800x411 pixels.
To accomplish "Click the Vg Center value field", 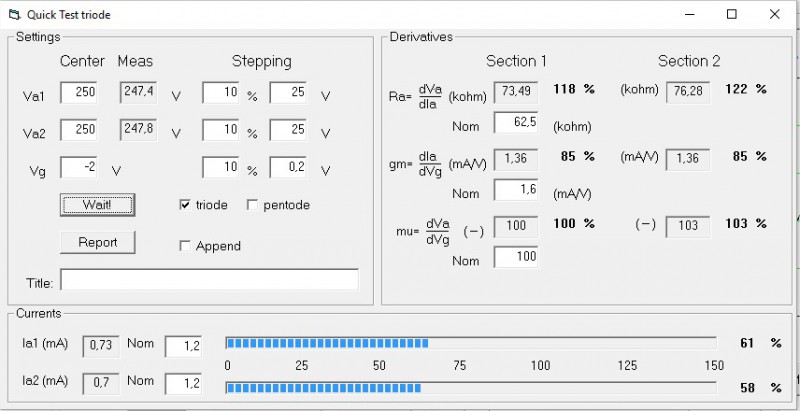I will pos(80,168).
